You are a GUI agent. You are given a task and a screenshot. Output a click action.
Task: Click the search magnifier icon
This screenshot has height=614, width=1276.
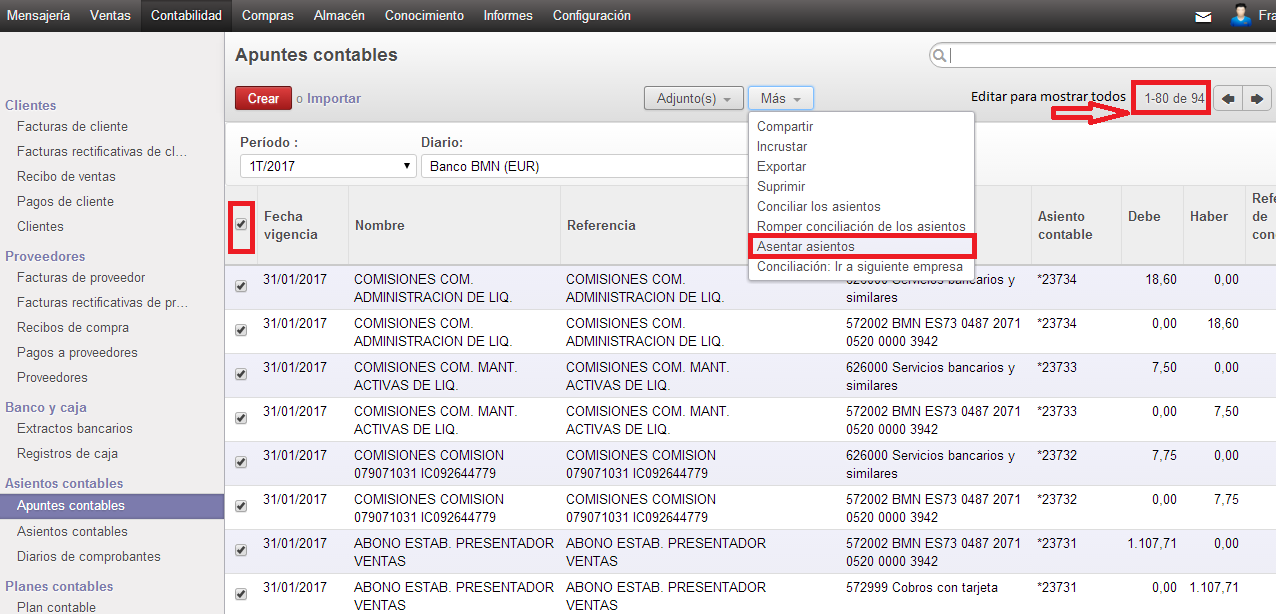[939, 56]
